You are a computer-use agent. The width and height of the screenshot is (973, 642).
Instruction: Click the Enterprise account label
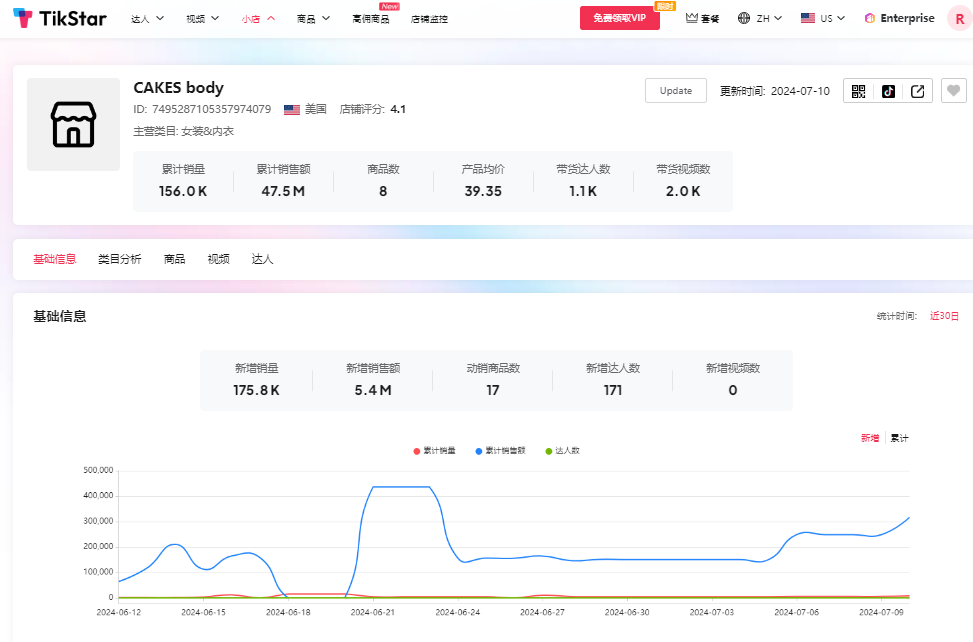[x=907, y=18]
